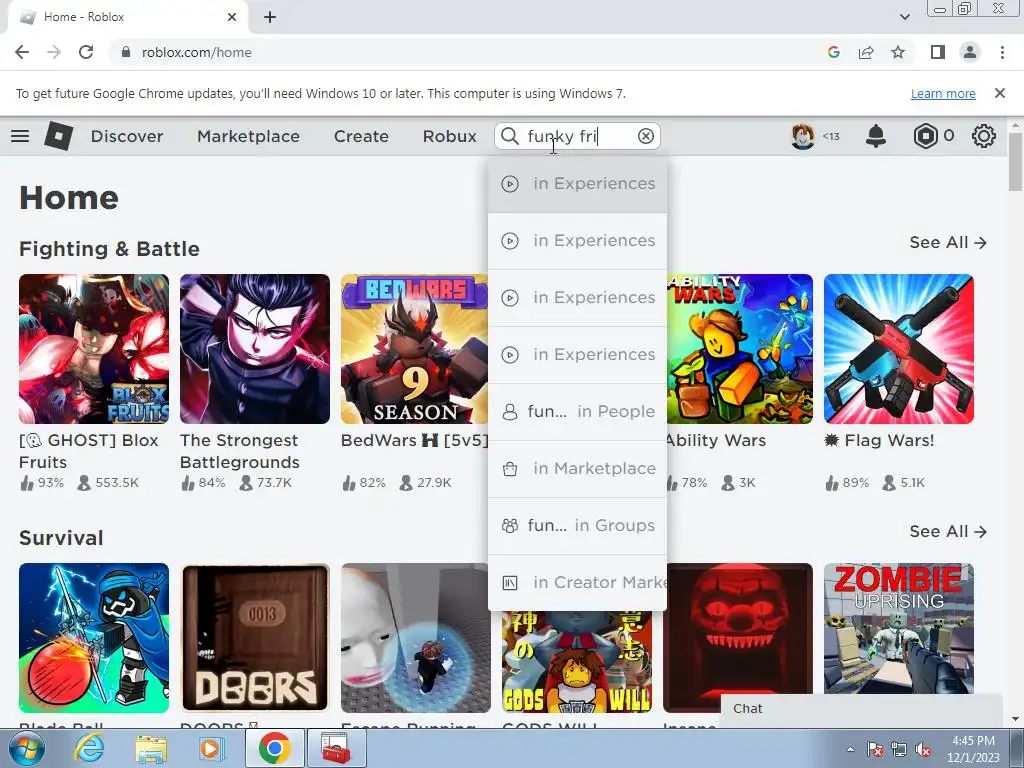
Task: Select the 'in Creator Marketplace' suggestion
Action: pyautogui.click(x=577, y=582)
